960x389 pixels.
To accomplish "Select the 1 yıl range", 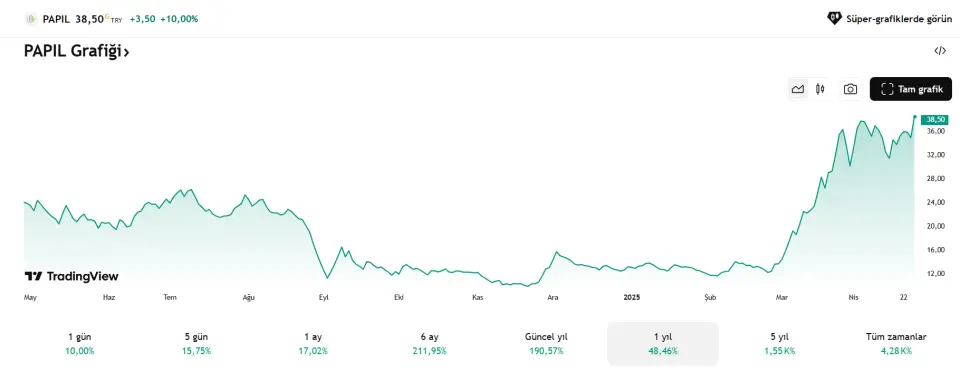I will coord(663,344).
